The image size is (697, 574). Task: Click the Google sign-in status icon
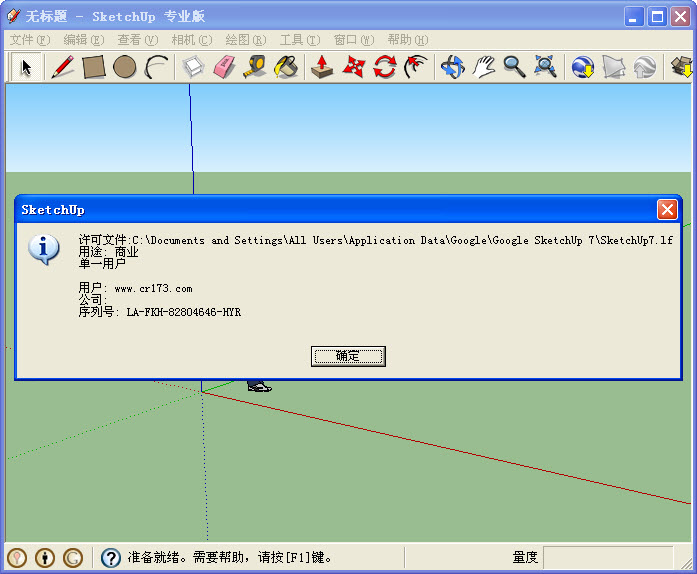(x=73, y=557)
